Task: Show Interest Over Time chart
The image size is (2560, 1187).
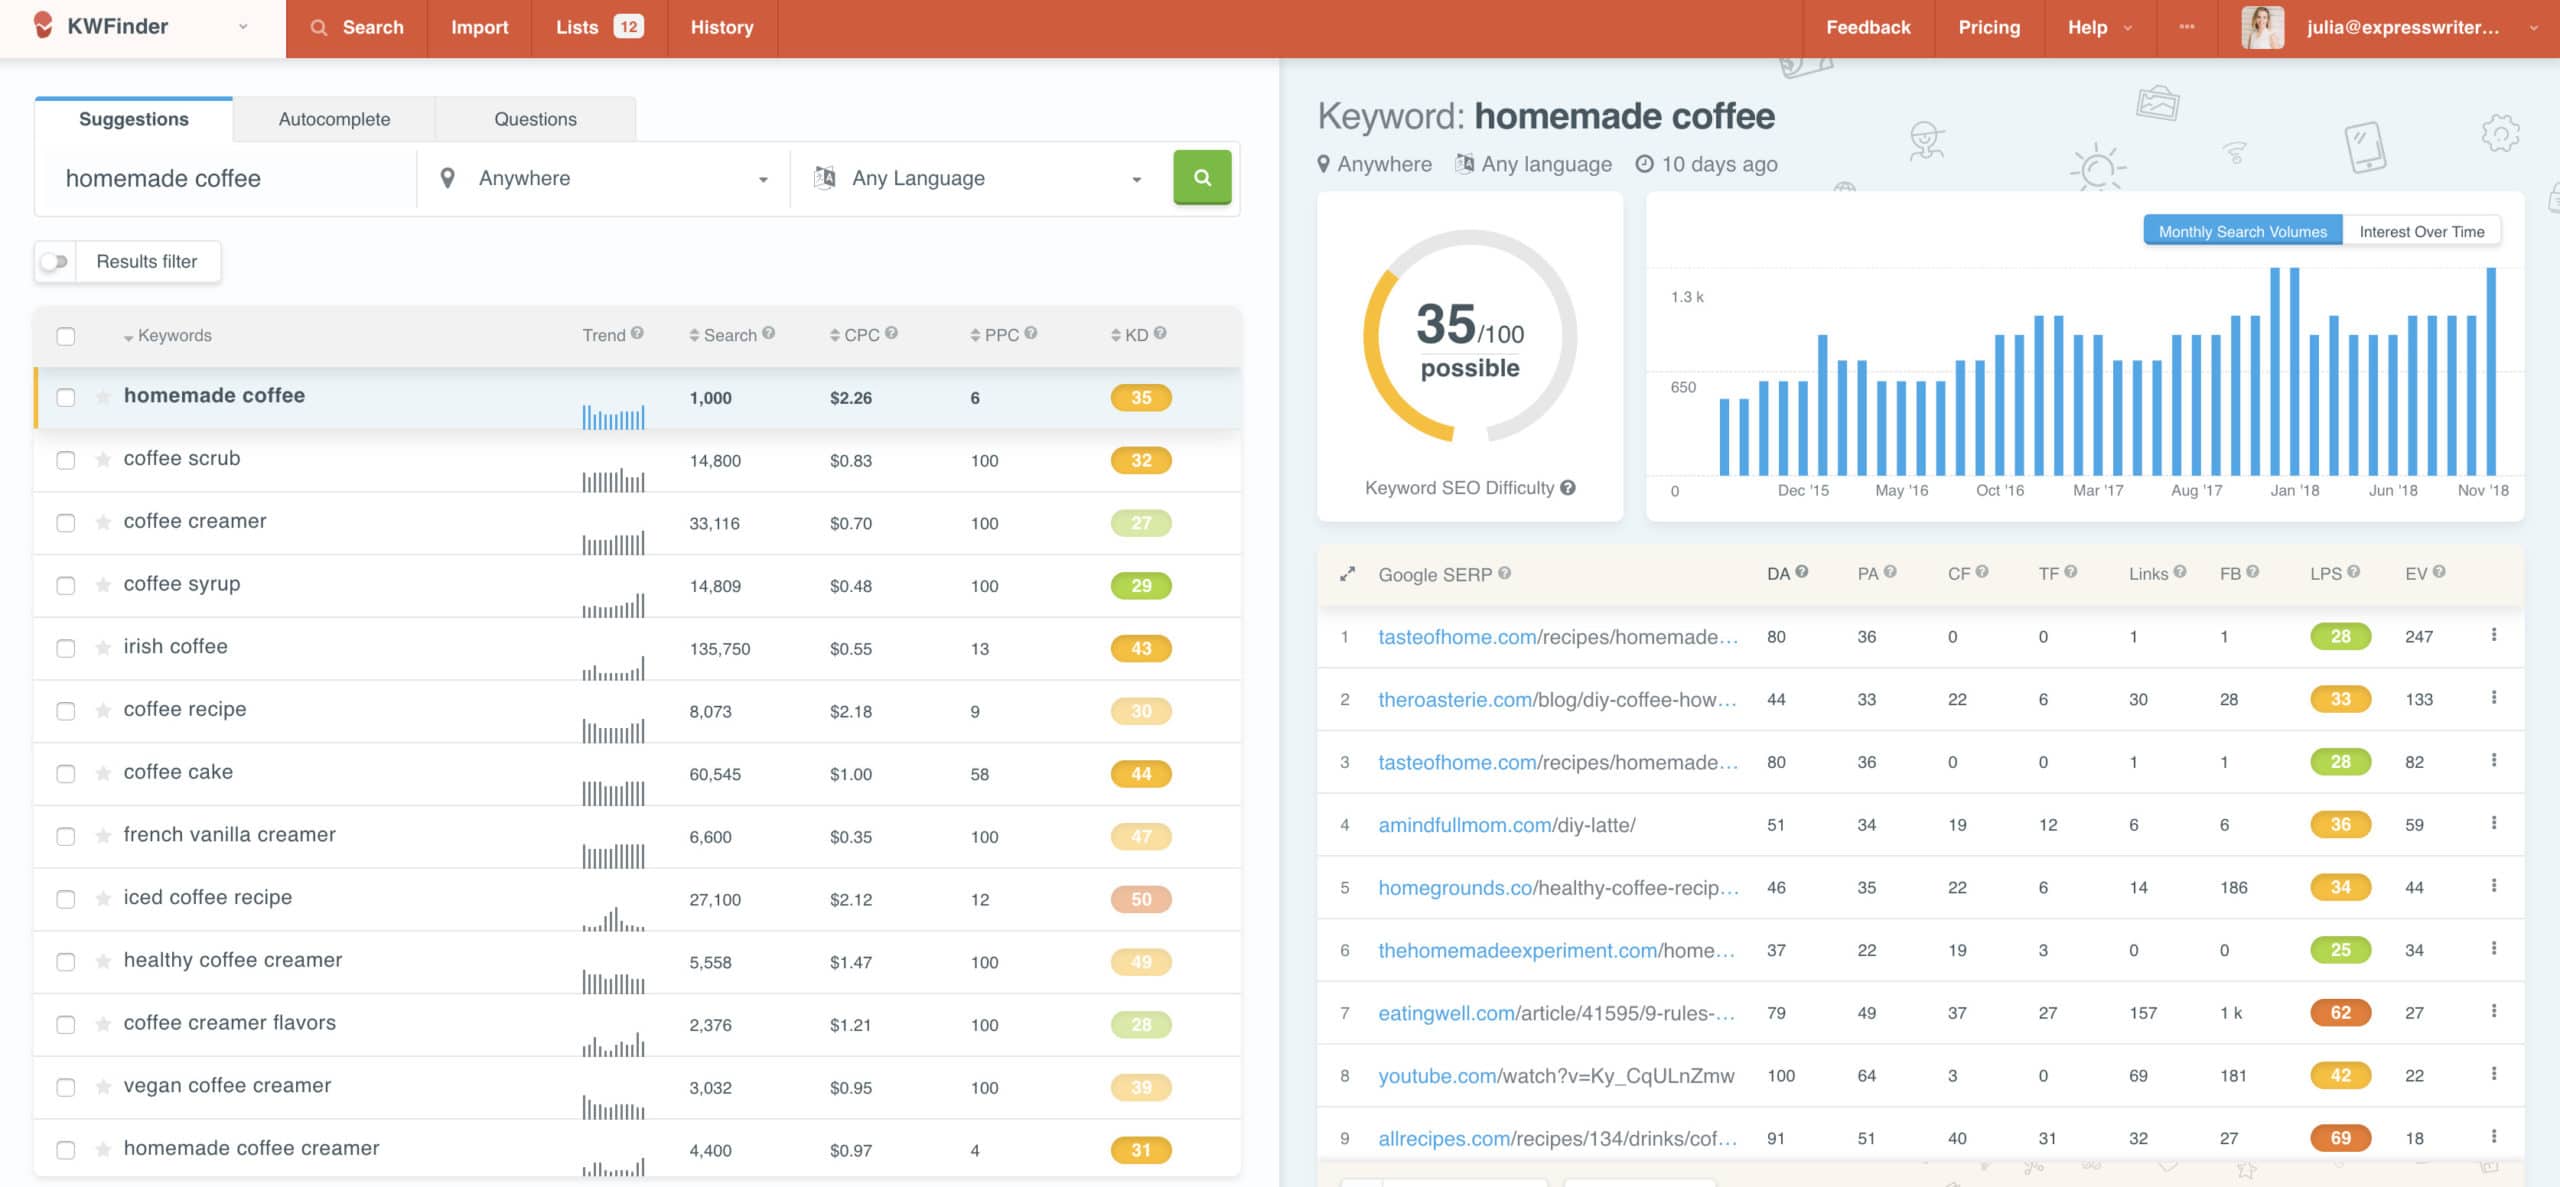Action: click(x=2421, y=231)
